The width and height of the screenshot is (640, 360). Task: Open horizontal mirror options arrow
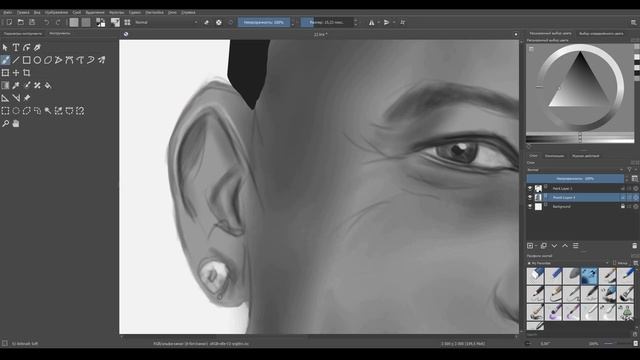378,22
